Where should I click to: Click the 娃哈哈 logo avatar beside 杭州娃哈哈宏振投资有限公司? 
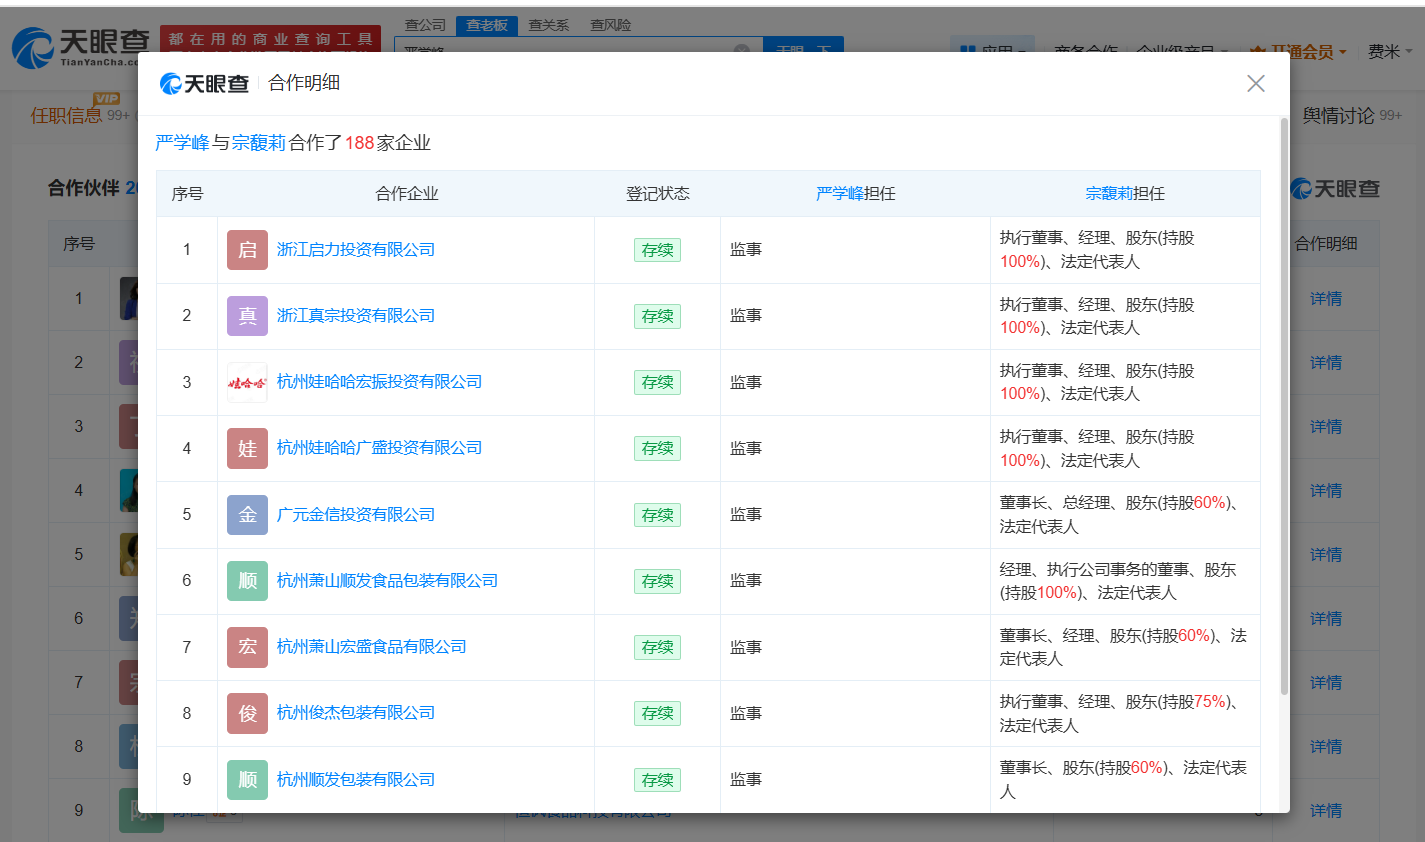[247, 381]
